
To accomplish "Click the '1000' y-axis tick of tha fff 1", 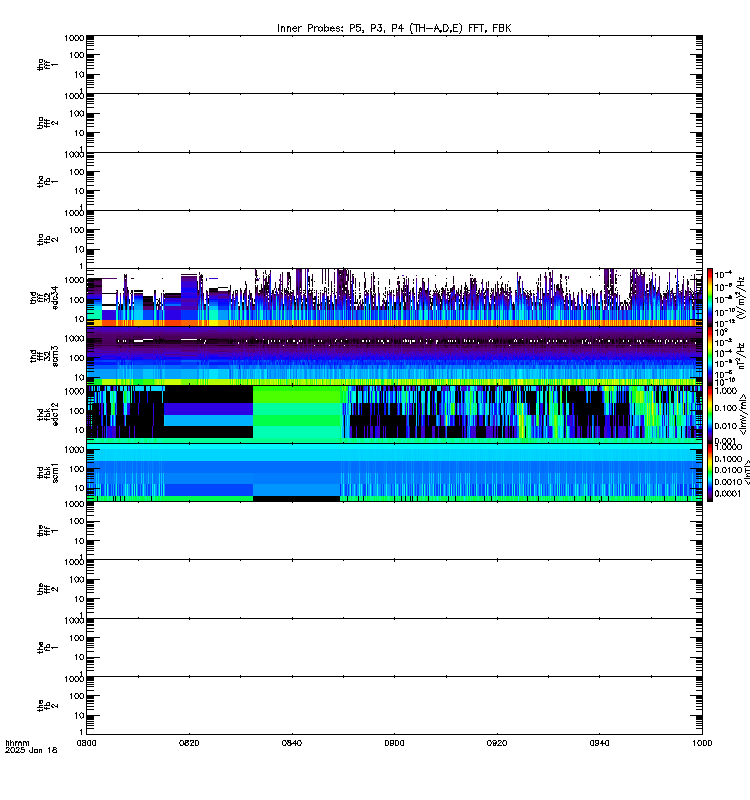I will [74, 38].
